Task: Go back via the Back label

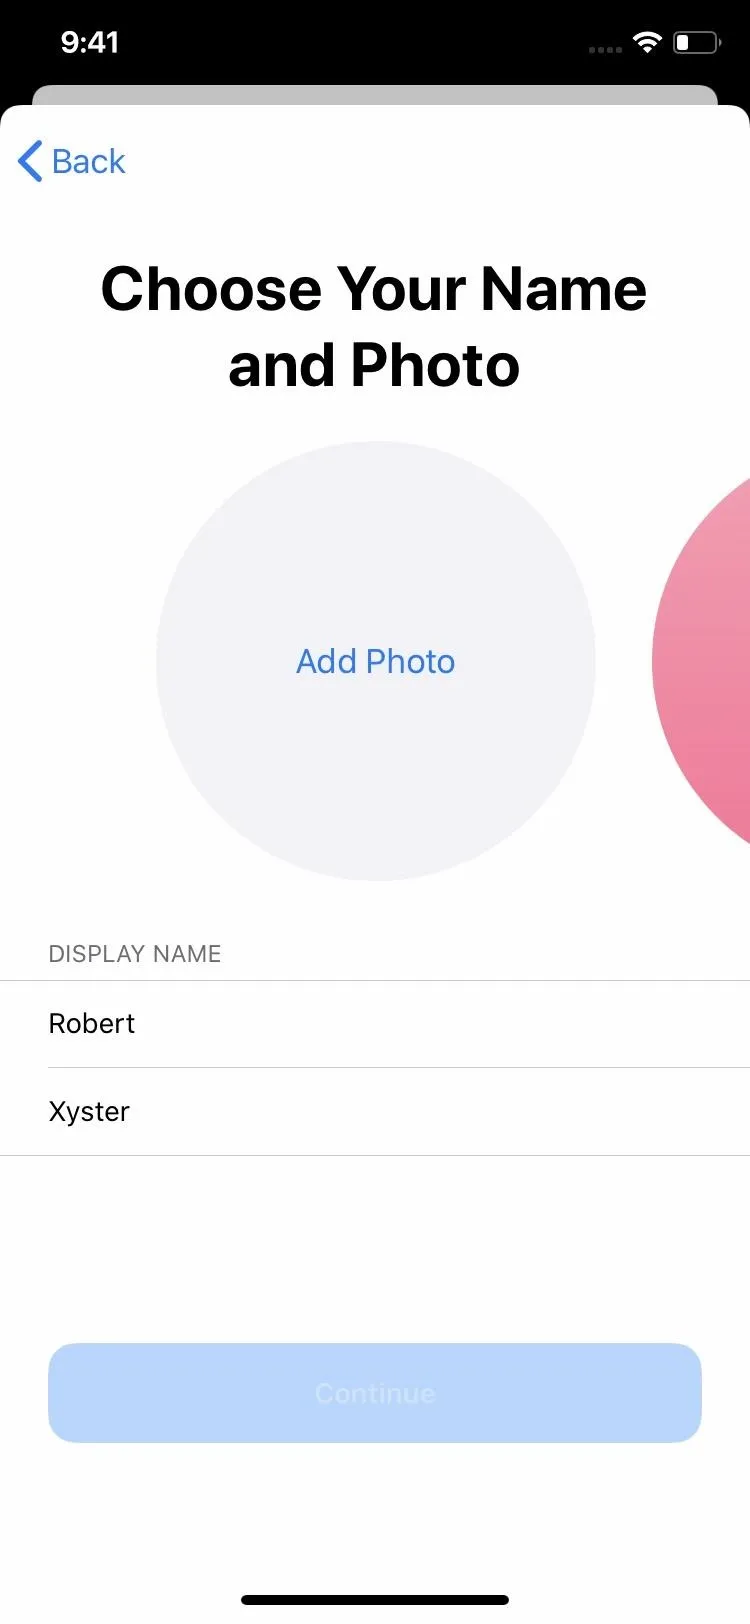Action: pos(89,161)
